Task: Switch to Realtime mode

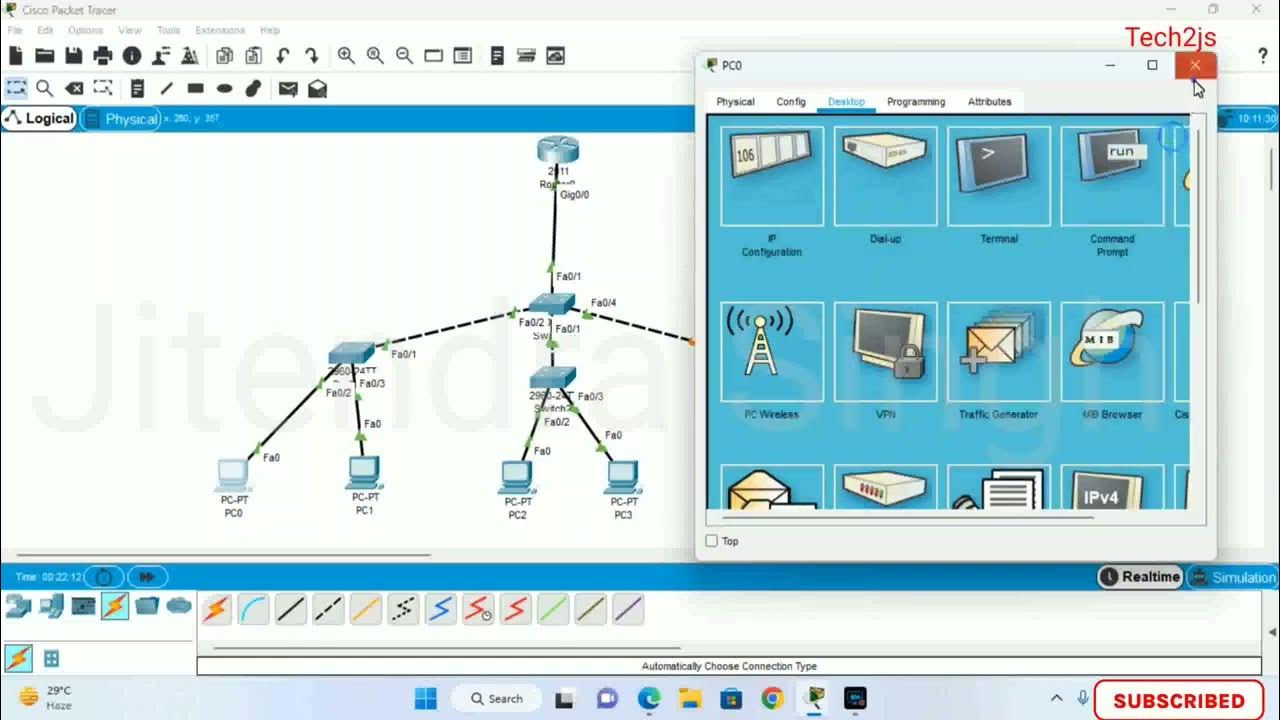Action: tap(1140, 577)
